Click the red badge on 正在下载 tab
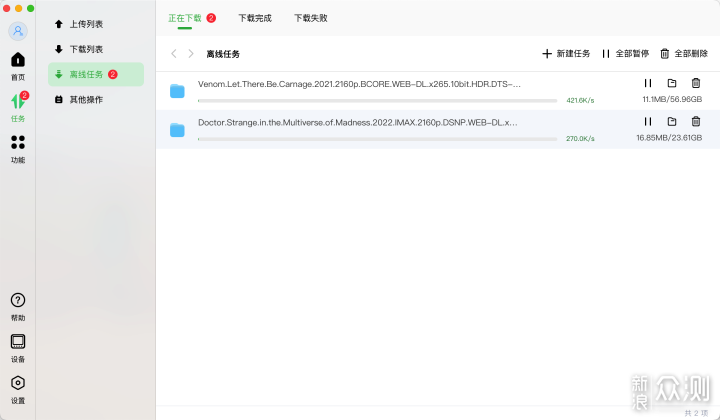The width and height of the screenshot is (720, 420). point(211,18)
